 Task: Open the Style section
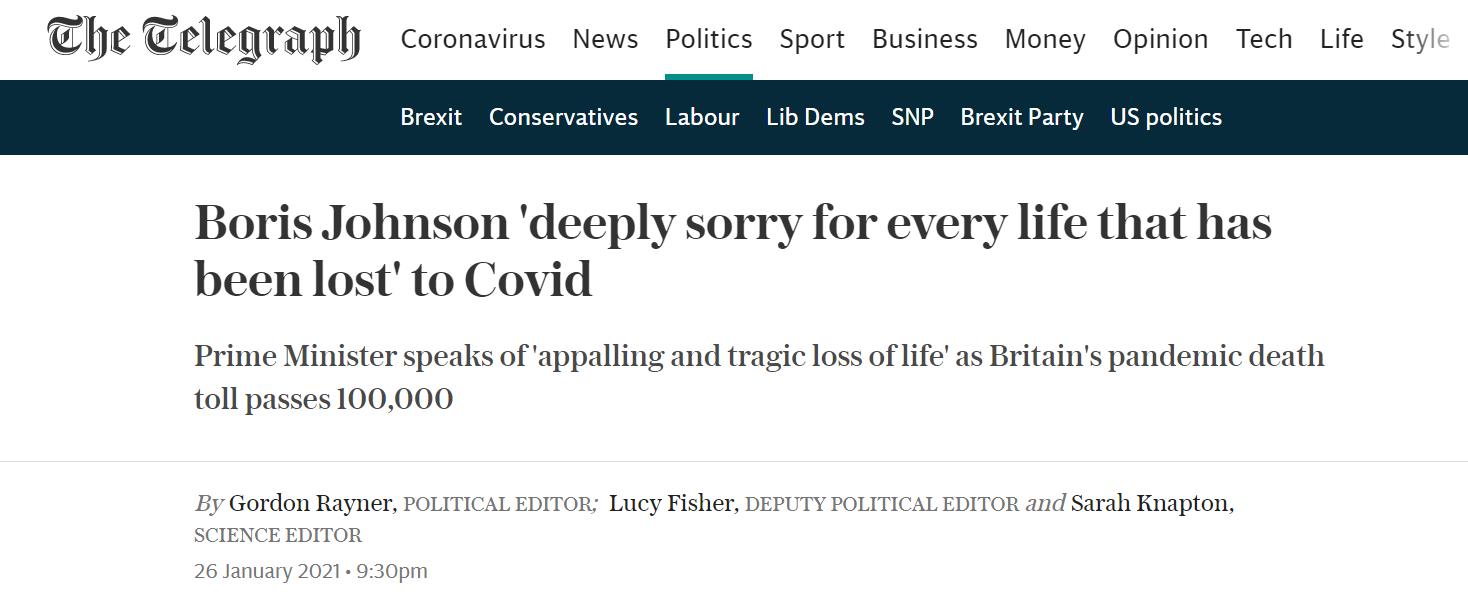pos(1420,39)
